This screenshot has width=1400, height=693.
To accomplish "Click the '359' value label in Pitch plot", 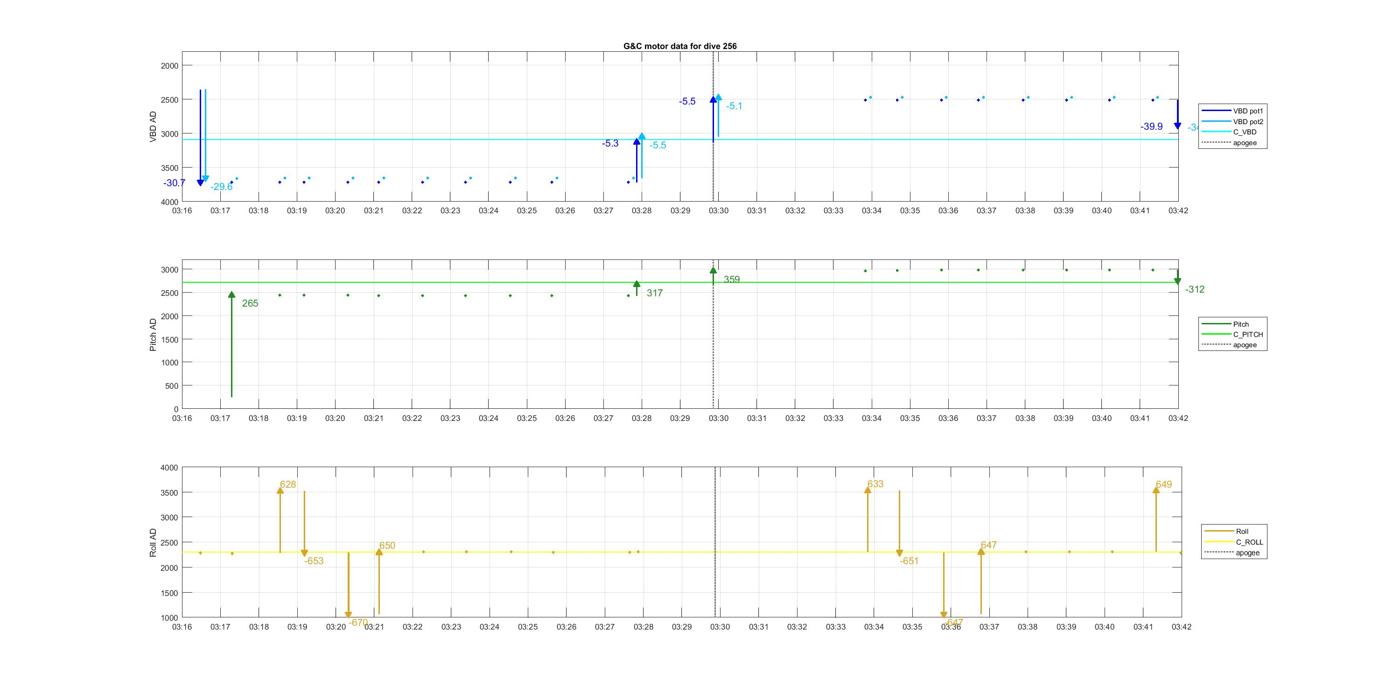I will tap(732, 280).
